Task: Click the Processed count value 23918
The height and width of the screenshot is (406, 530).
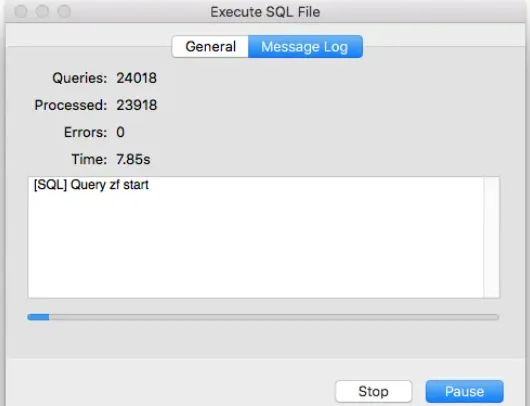Action: coord(137,105)
